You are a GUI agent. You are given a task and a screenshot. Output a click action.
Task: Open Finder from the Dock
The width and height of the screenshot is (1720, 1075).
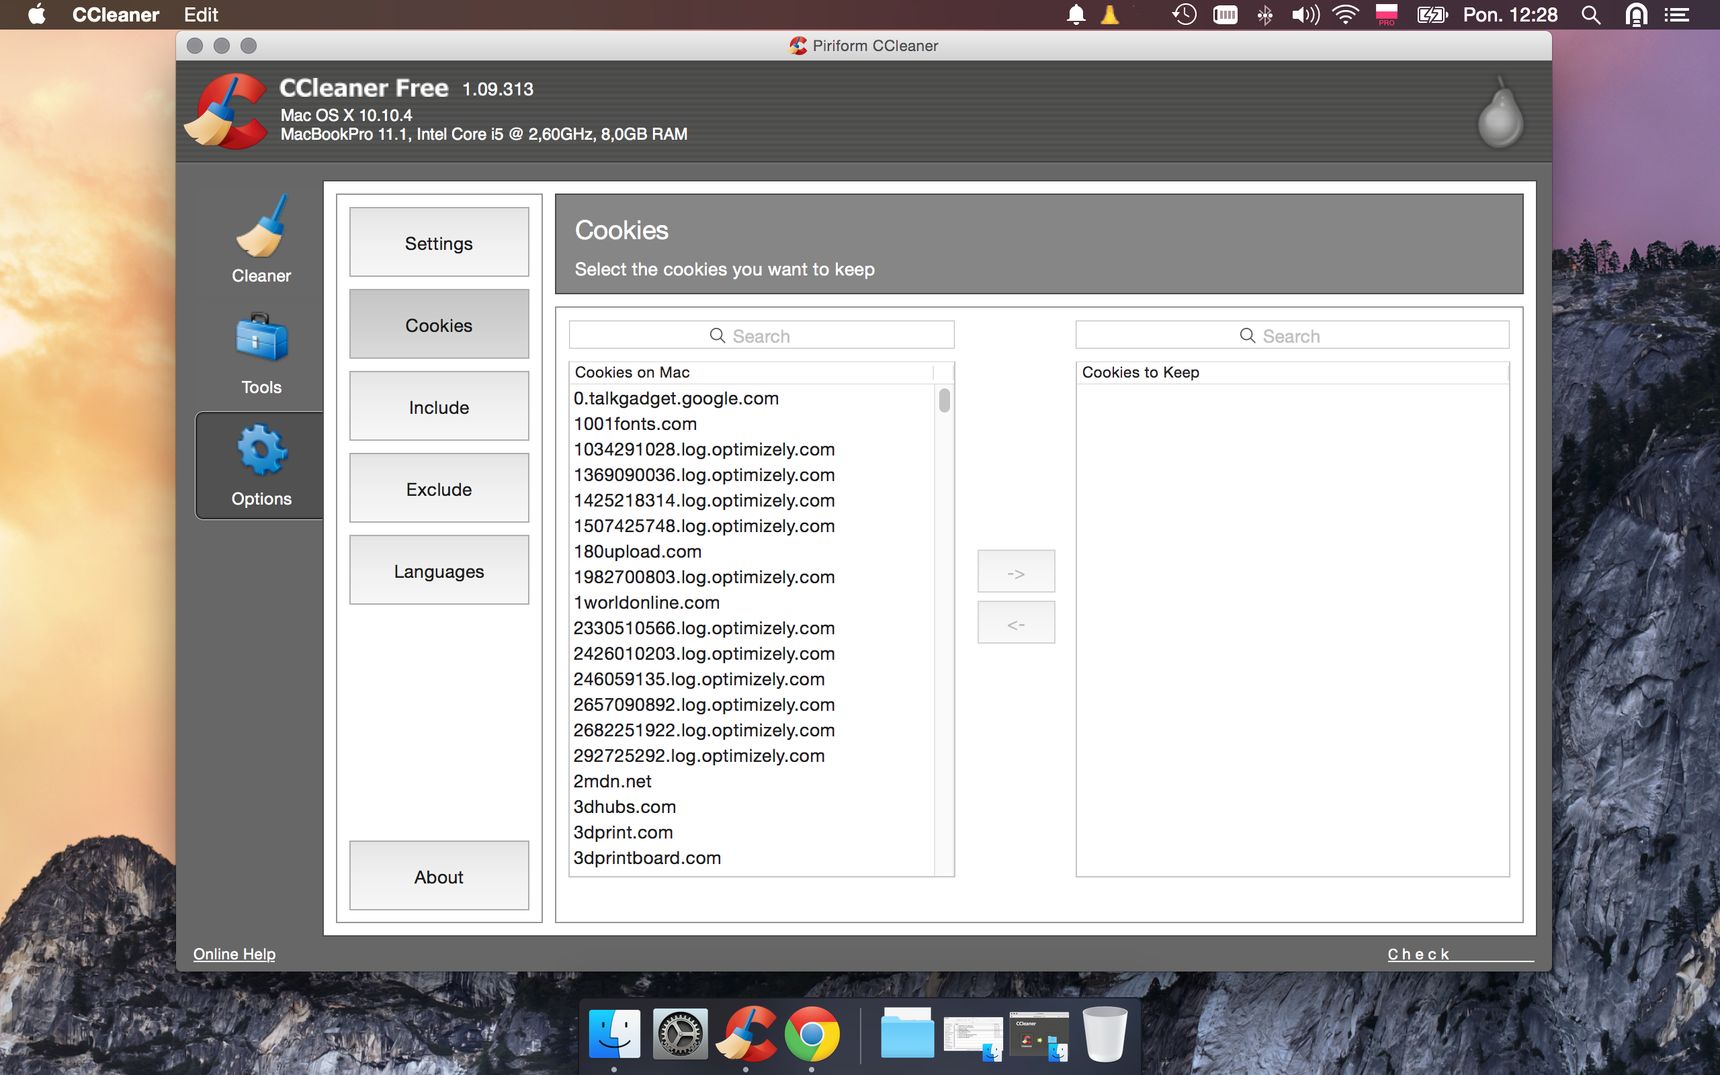pyautogui.click(x=614, y=1034)
